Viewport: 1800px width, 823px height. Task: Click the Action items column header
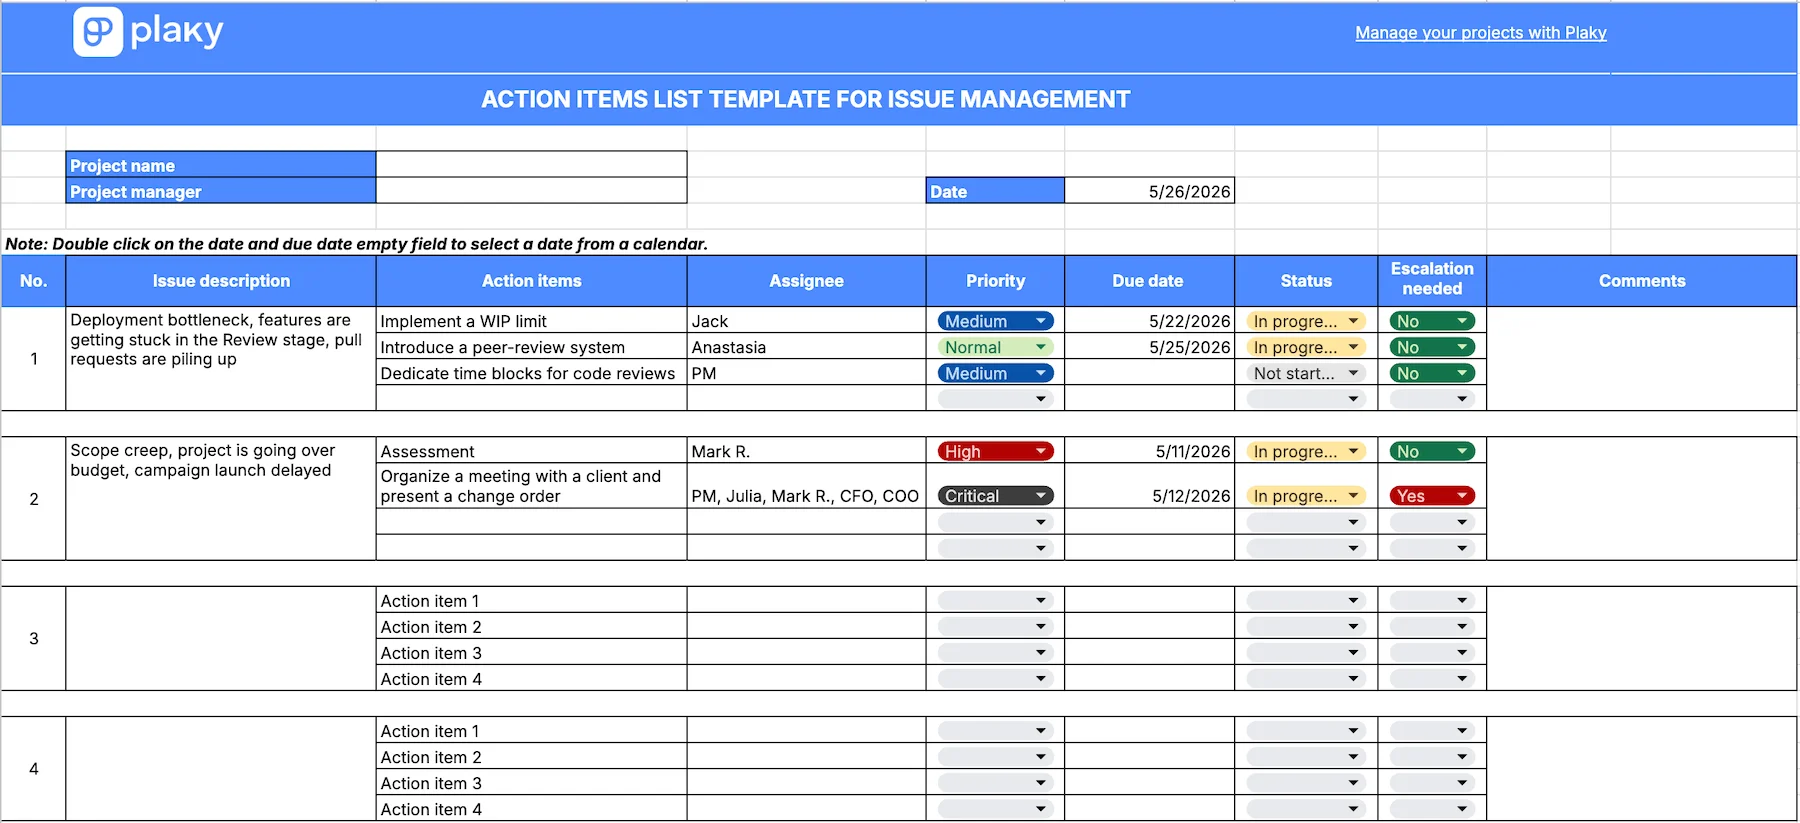(531, 281)
